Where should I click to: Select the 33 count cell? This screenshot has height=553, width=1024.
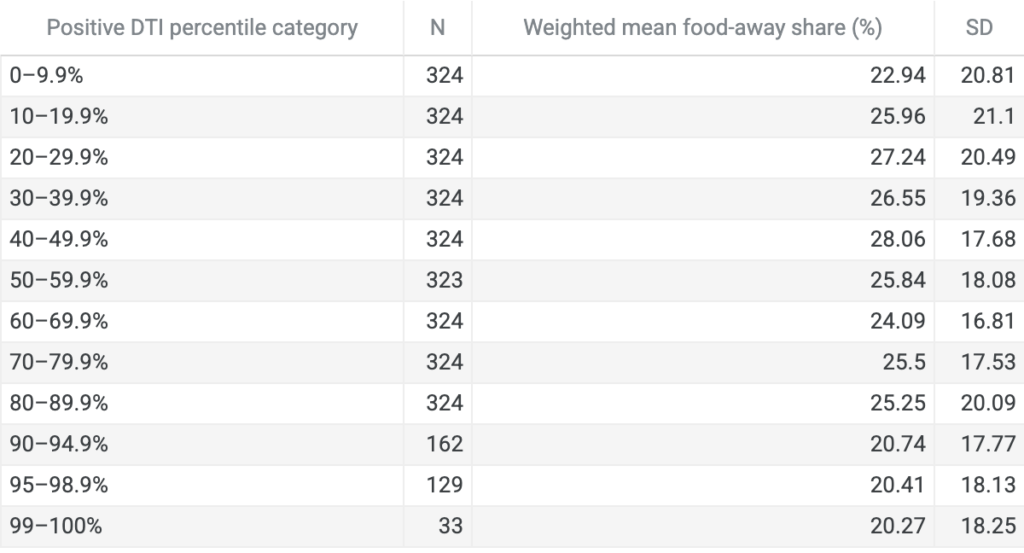pos(451,526)
